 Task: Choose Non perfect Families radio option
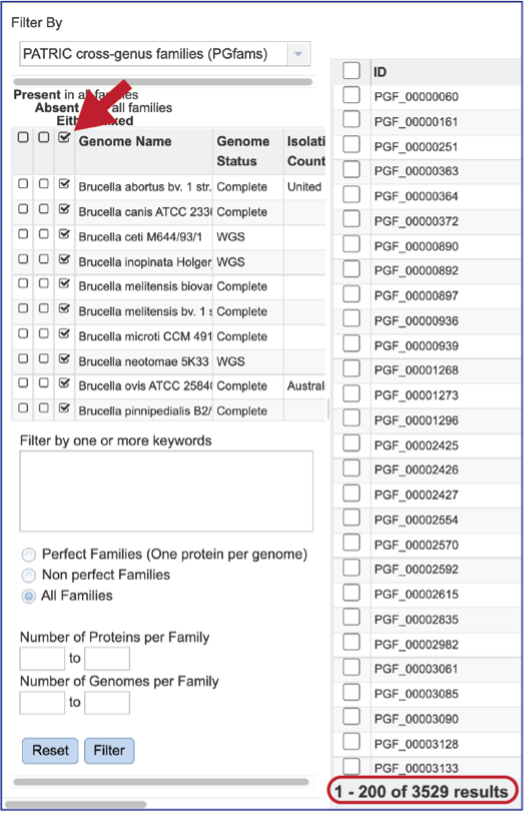[29, 575]
